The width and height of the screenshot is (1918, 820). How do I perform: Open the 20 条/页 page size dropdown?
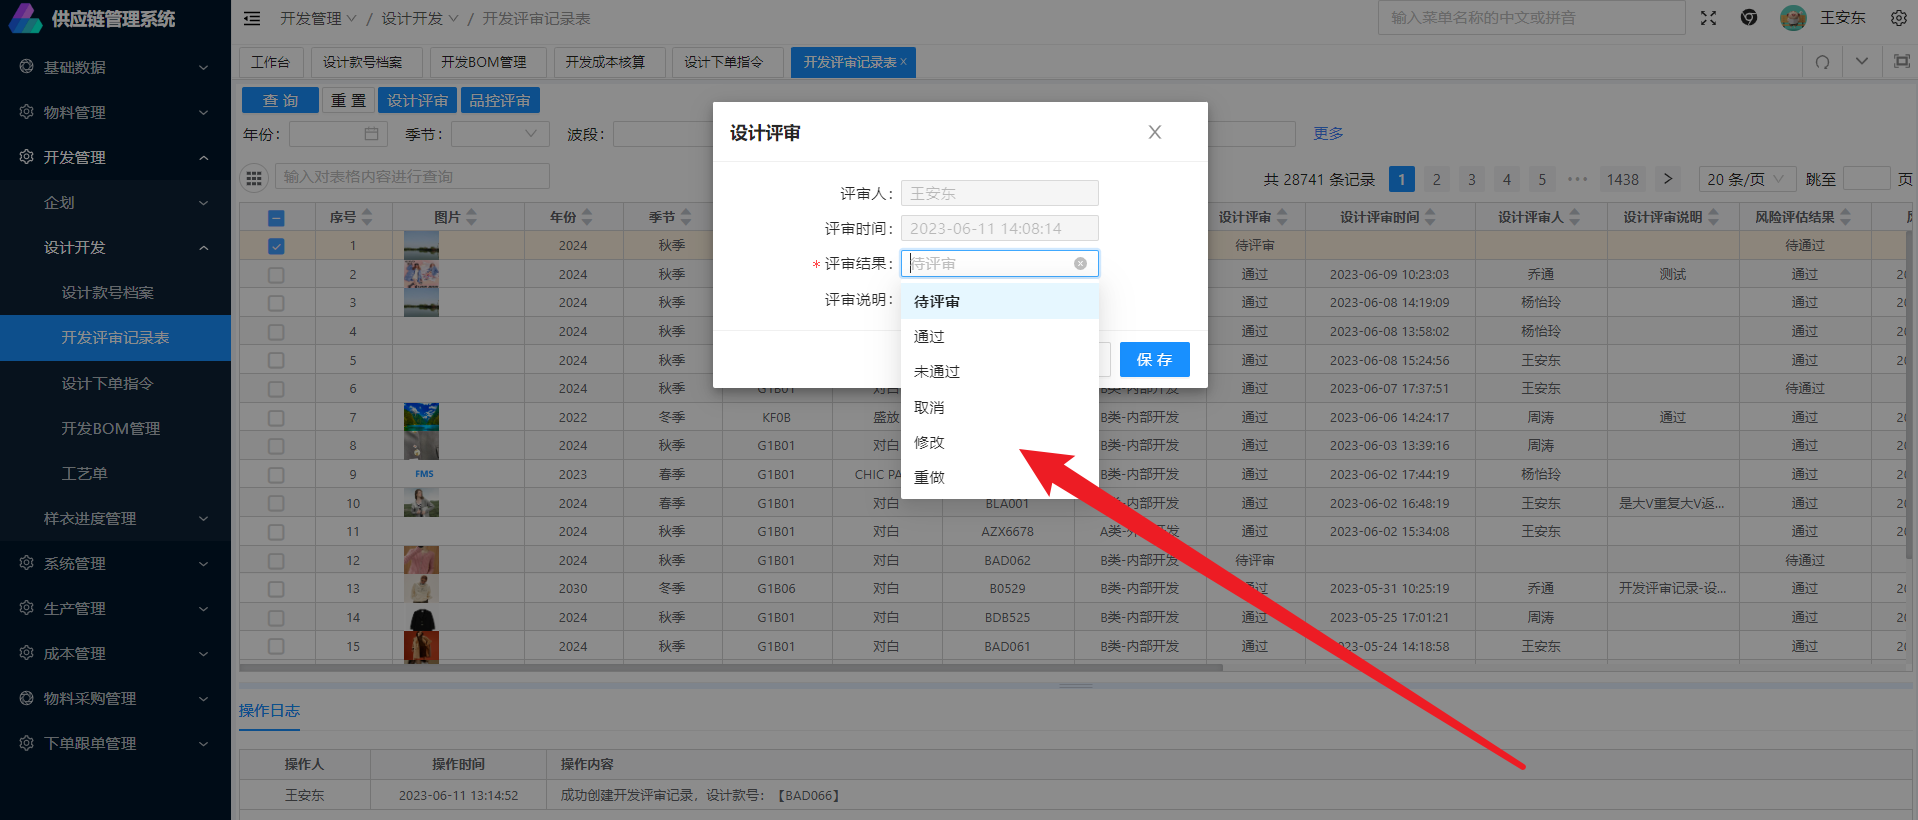tap(1746, 179)
